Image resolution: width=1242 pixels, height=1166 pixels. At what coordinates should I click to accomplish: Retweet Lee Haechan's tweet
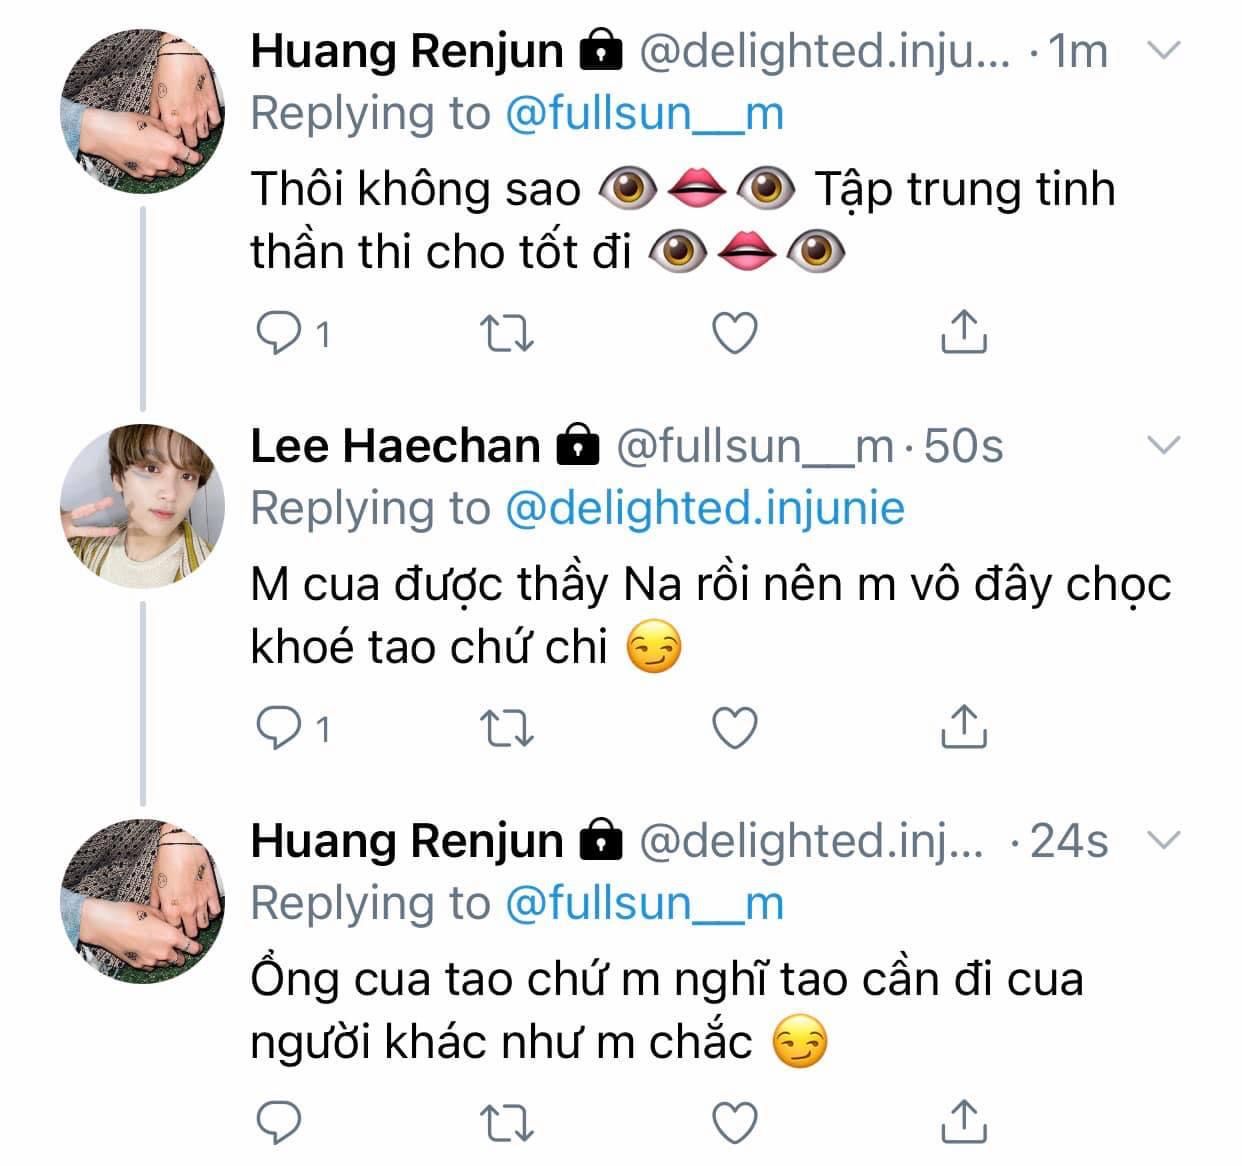tap(507, 728)
